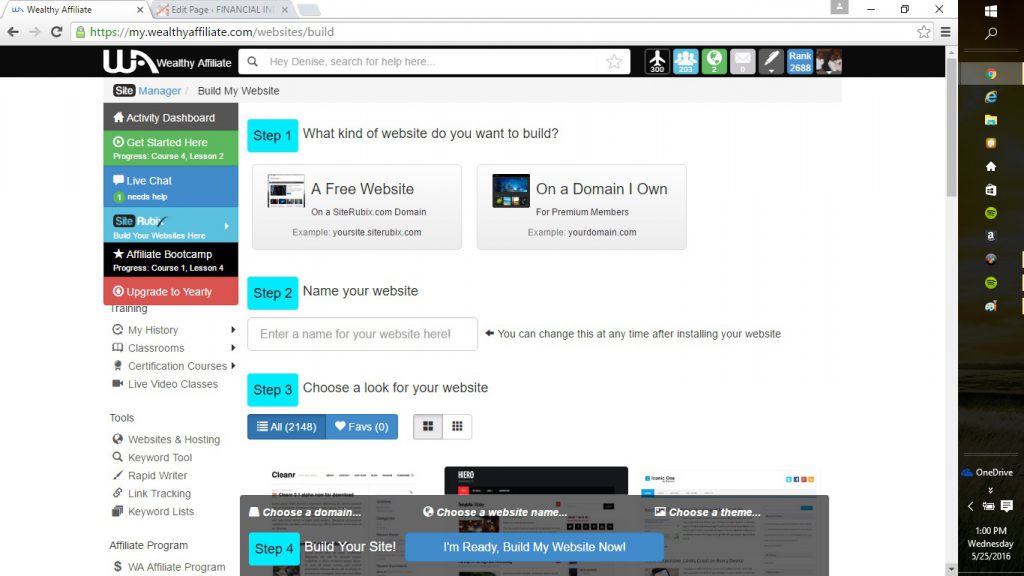The image size is (1024, 576).
Task: Expand the My History submenu arrow
Action: 233,330
